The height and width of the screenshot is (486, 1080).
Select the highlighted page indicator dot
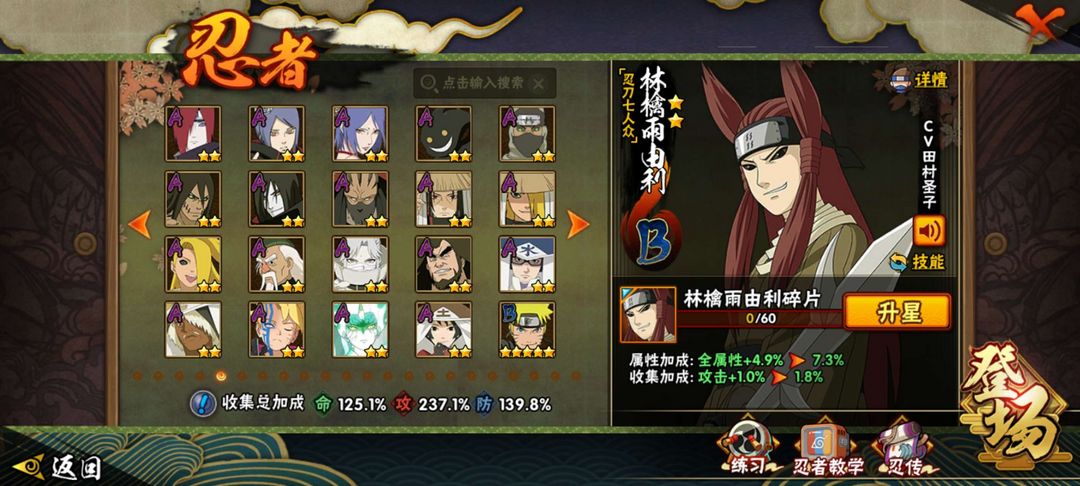pyautogui.click(x=220, y=376)
